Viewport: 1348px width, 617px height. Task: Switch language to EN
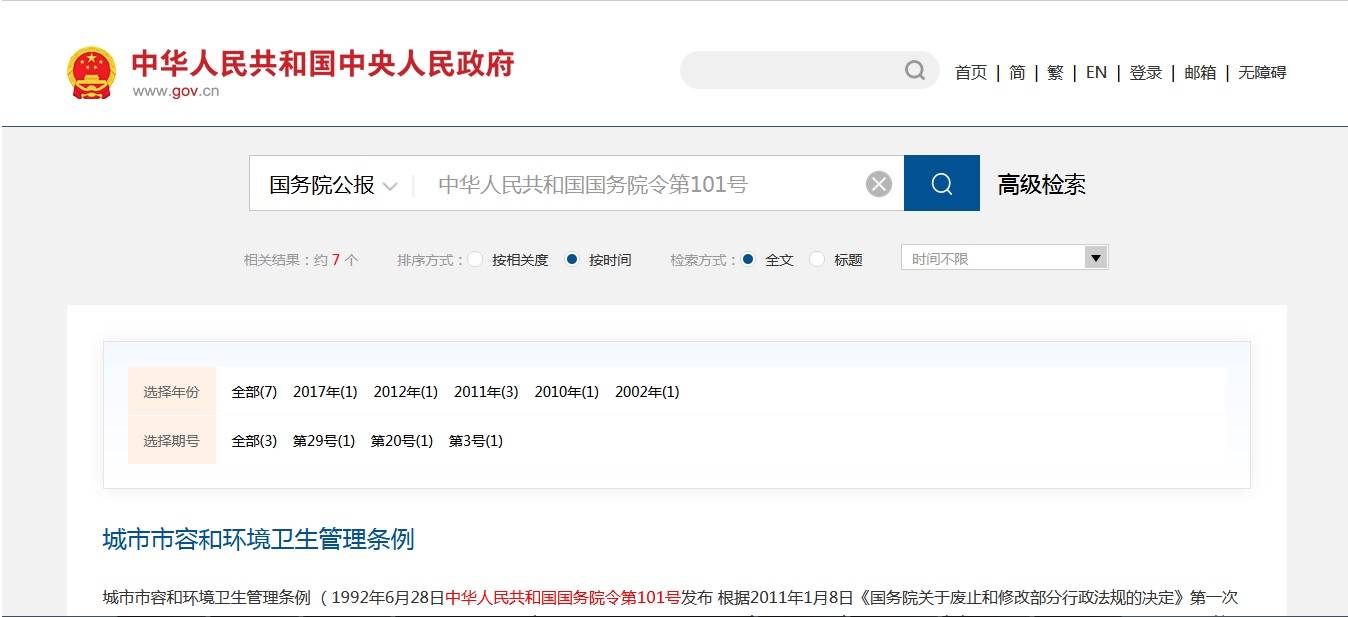point(1096,72)
